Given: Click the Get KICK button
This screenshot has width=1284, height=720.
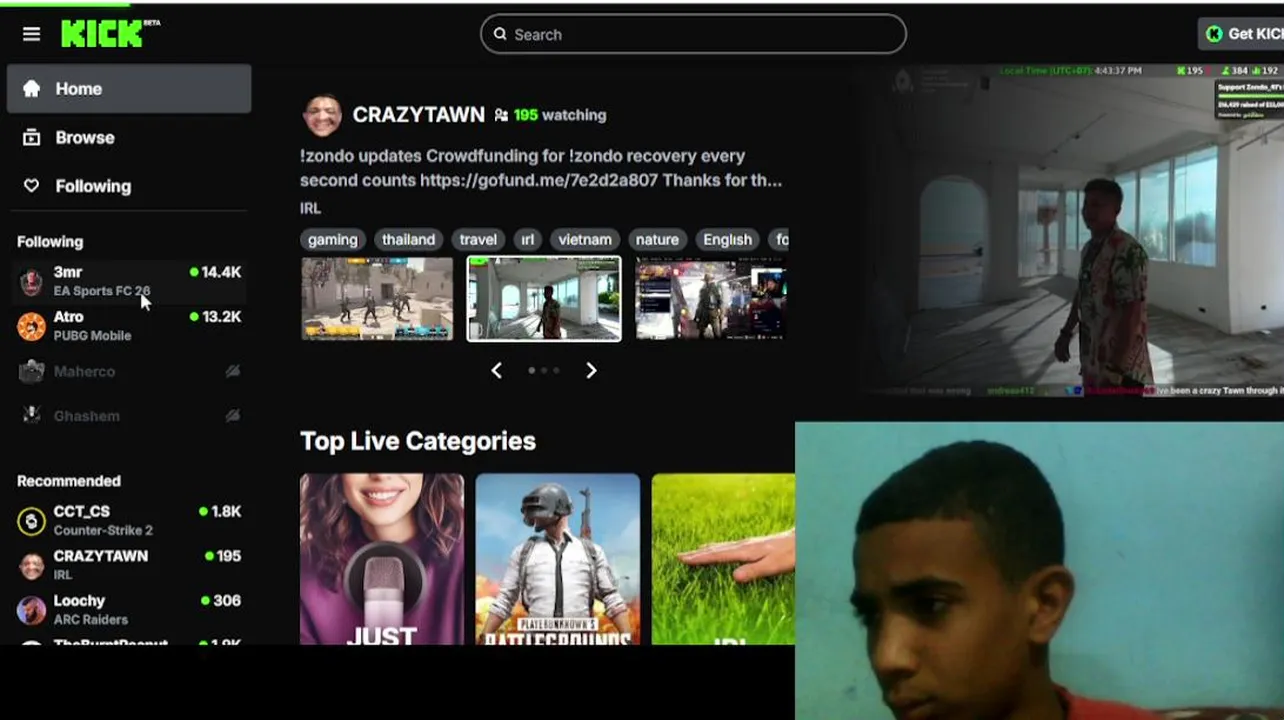Looking at the screenshot, I should point(1241,34).
